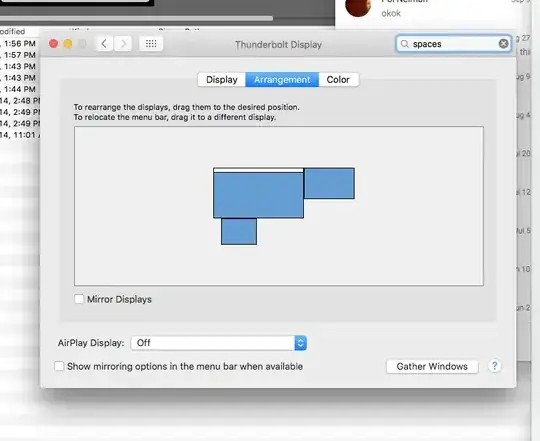Toggle Show mirroring options in menu bar checkbox
Image resolution: width=540 pixels, height=441 pixels.
pos(59,366)
